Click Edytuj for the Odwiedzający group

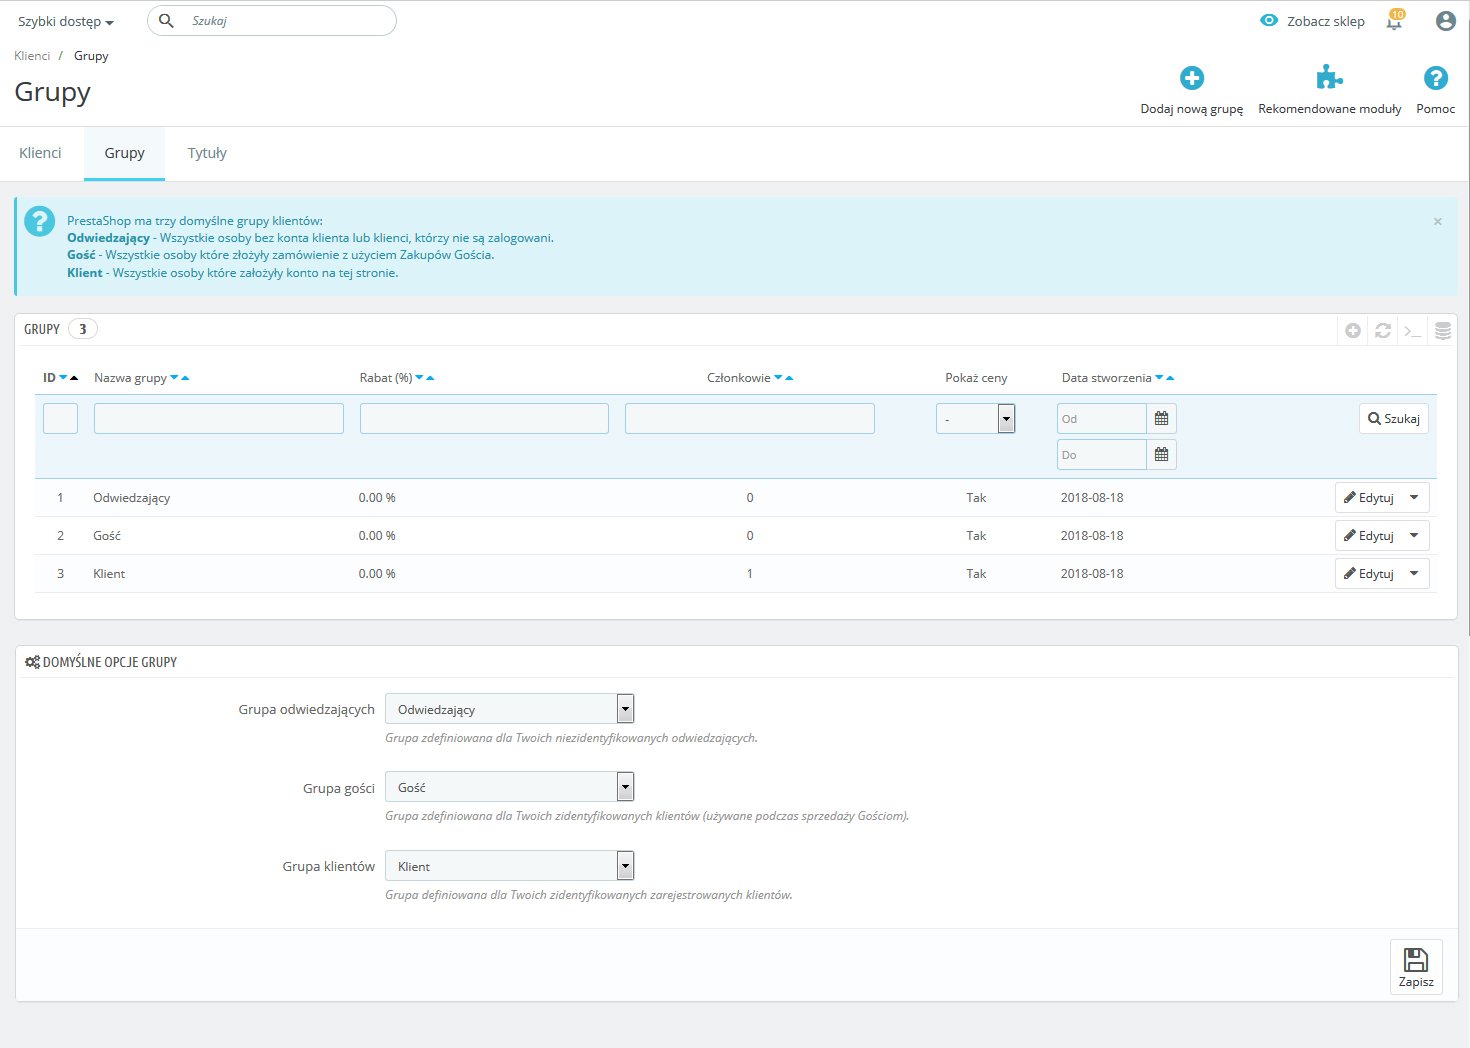point(1368,498)
